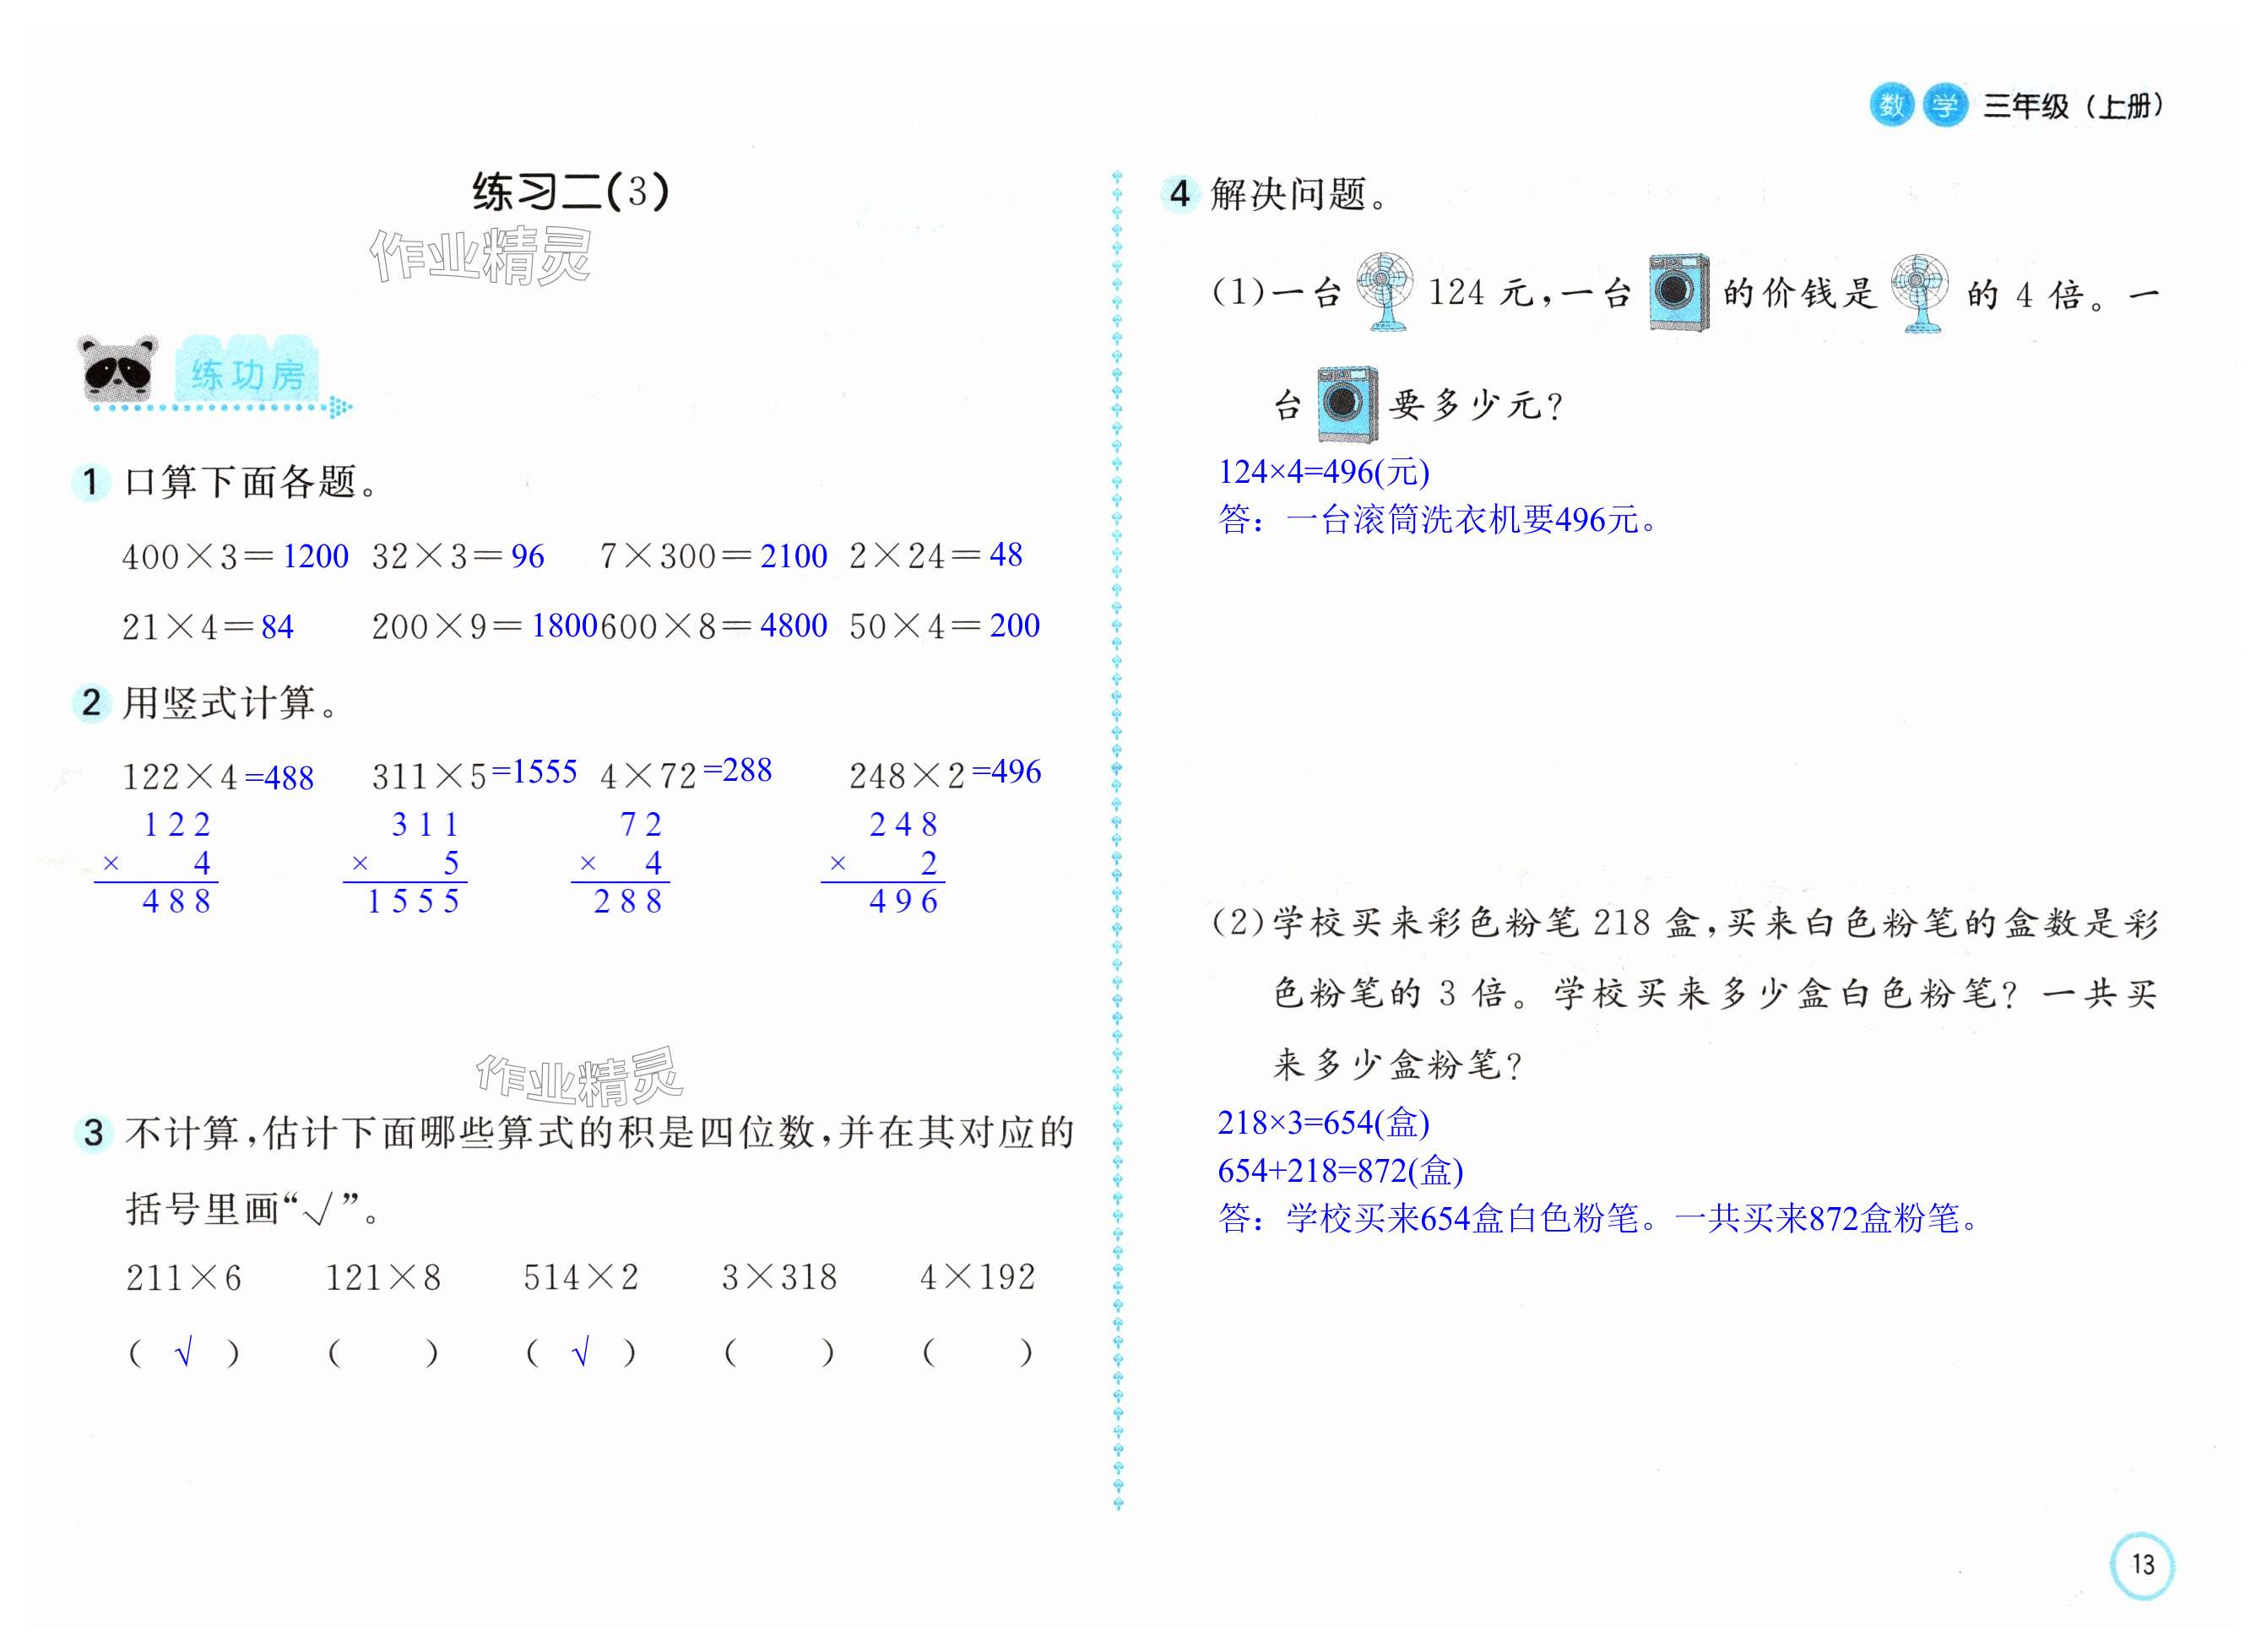Click the 三年级(上册) header text
The height and width of the screenshot is (1652, 2261).
tap(2073, 106)
